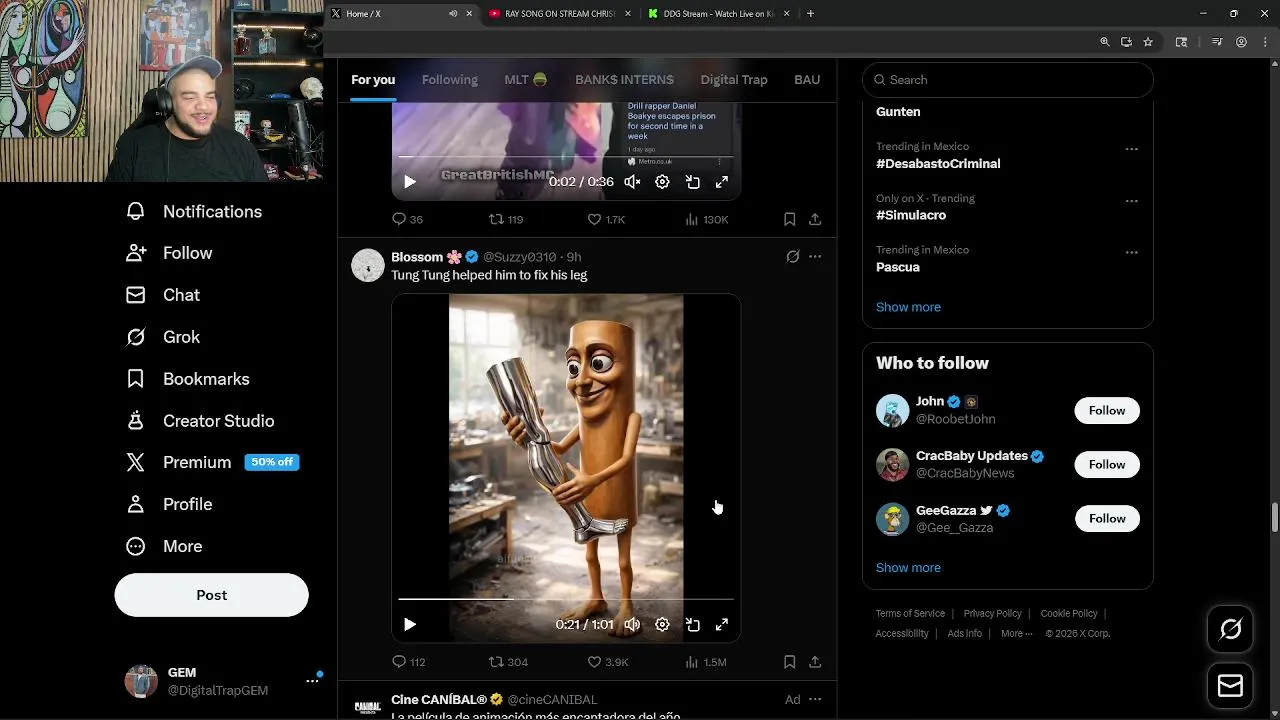Reply to Blossom's post with 112 replies
The image size is (1280, 720).
coord(408,662)
